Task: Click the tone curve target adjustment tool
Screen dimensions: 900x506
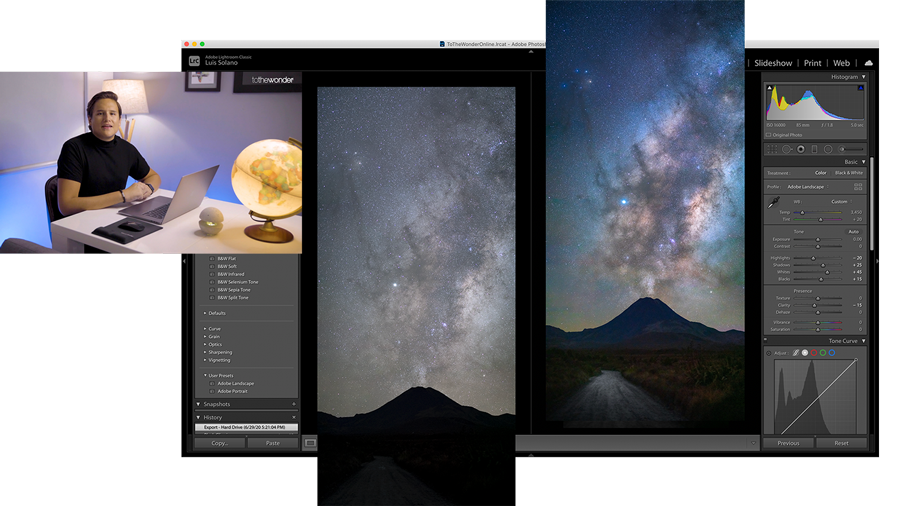Action: tap(769, 353)
